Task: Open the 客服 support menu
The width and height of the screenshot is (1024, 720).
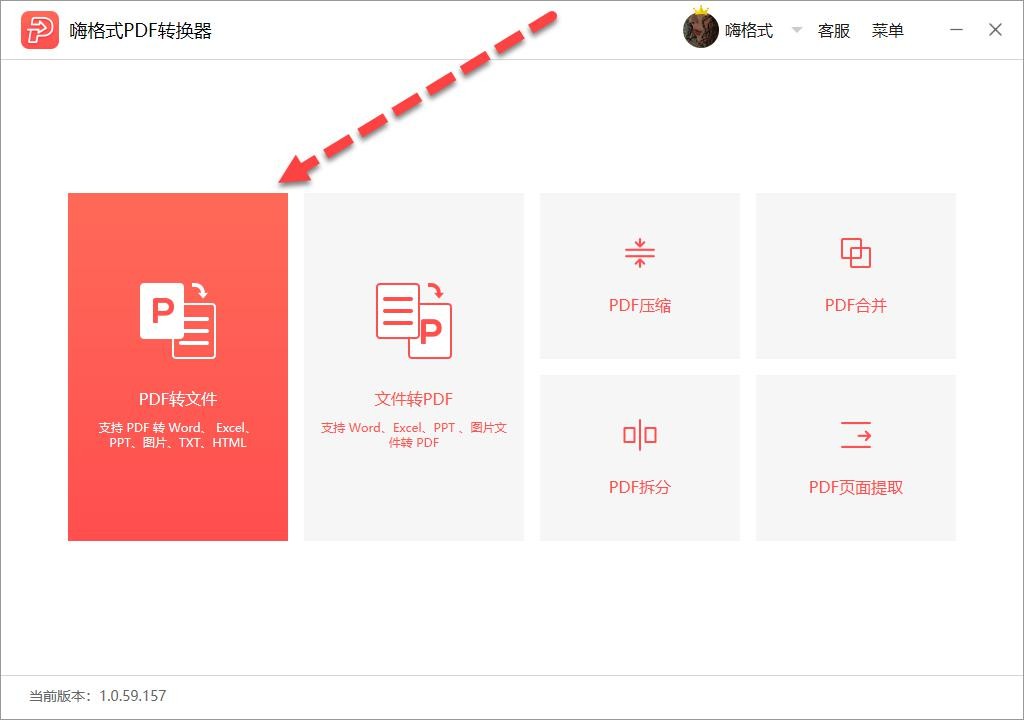Action: pos(834,31)
